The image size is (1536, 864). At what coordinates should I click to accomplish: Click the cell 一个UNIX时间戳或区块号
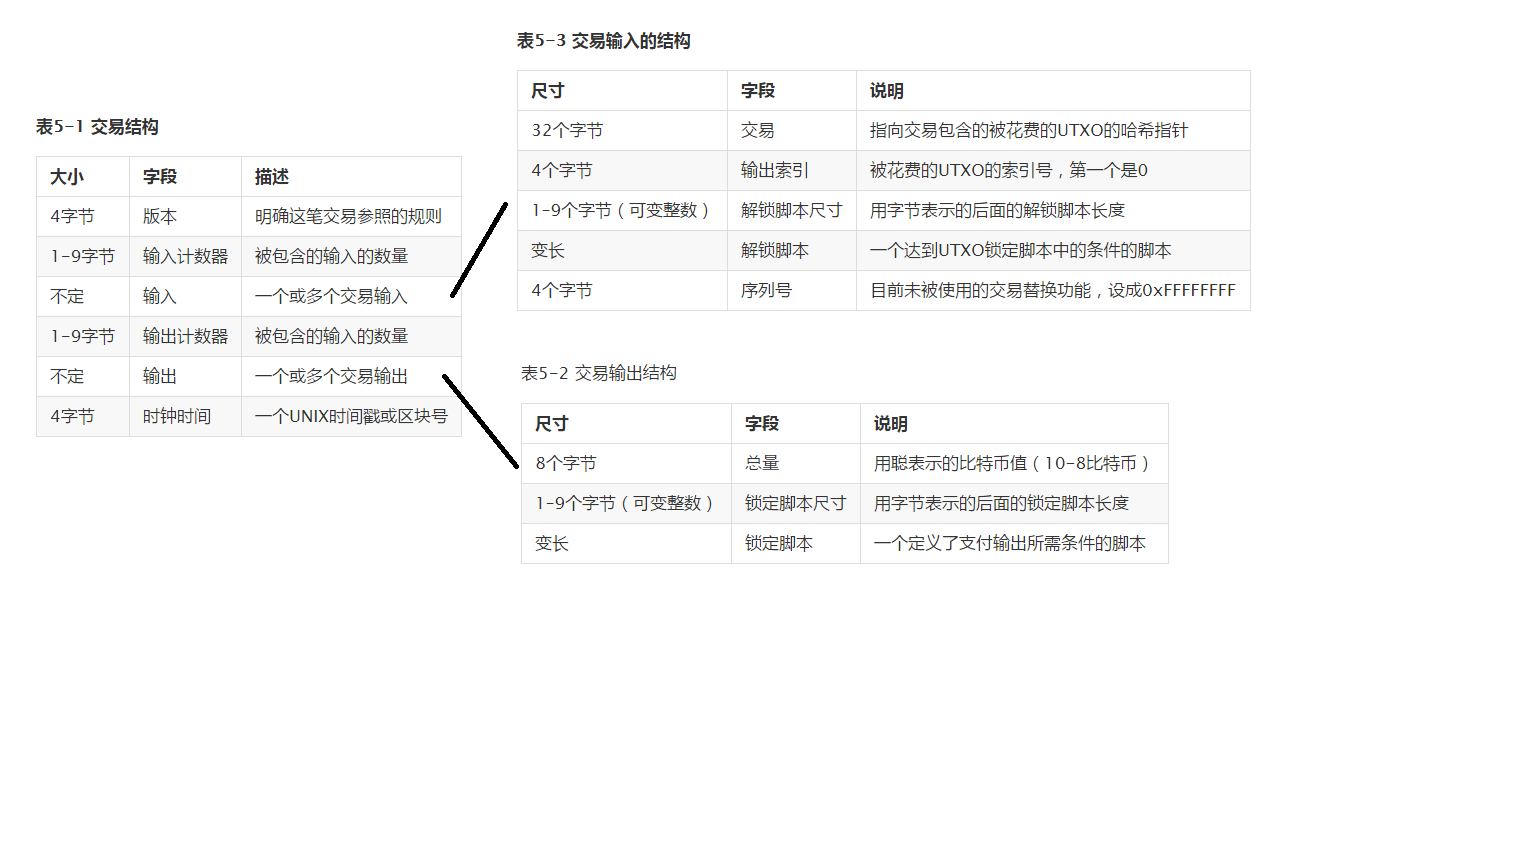351,417
